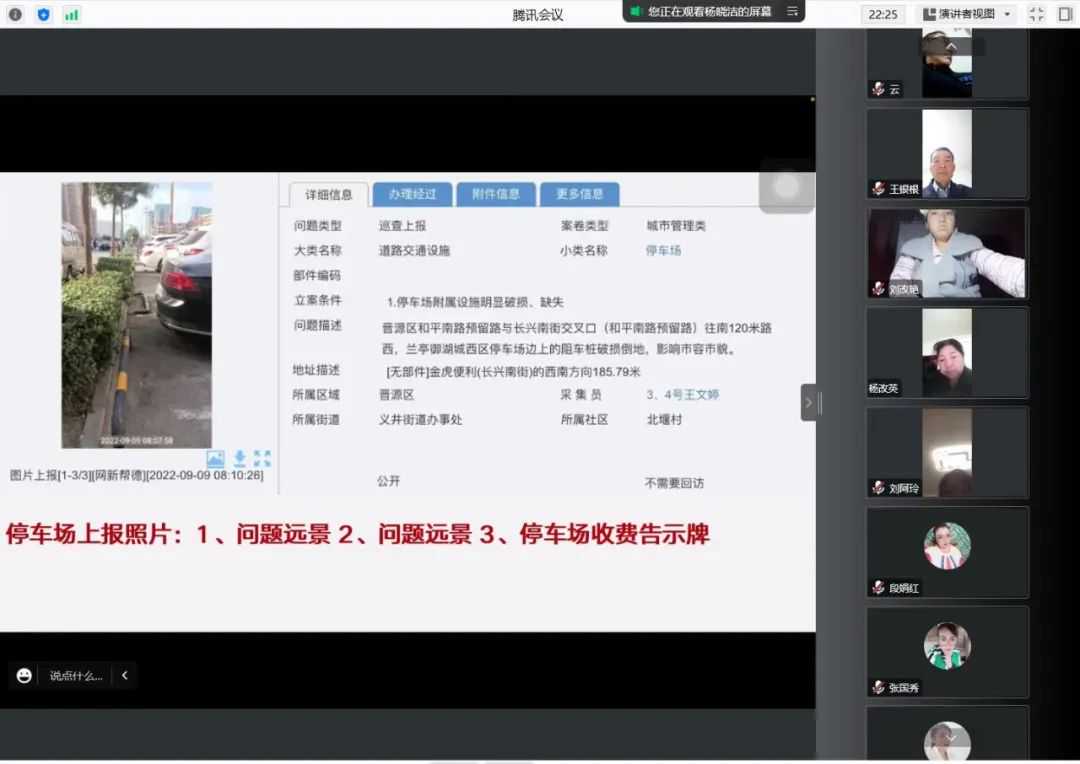Check the green network signal icon
Viewport: 1080px width, 764px height.
[71, 14]
